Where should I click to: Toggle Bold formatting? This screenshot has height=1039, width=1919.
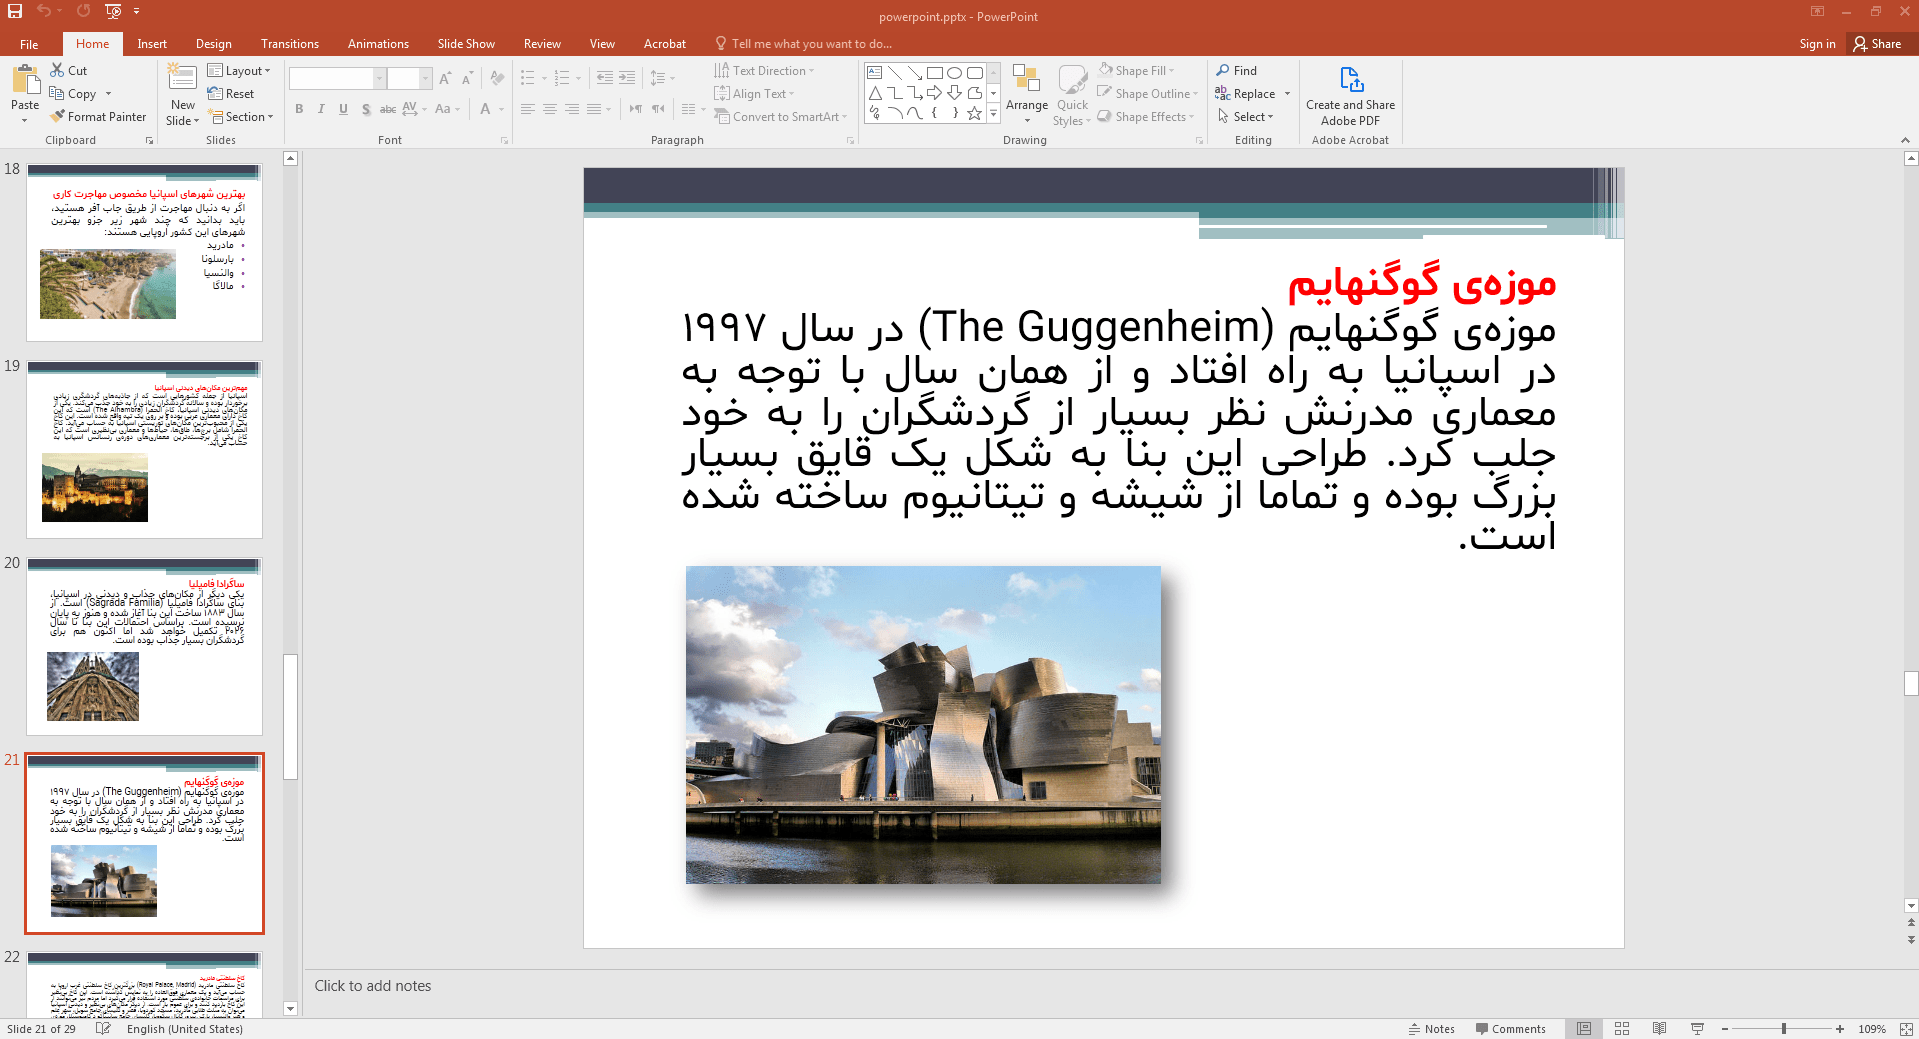pyautogui.click(x=299, y=109)
